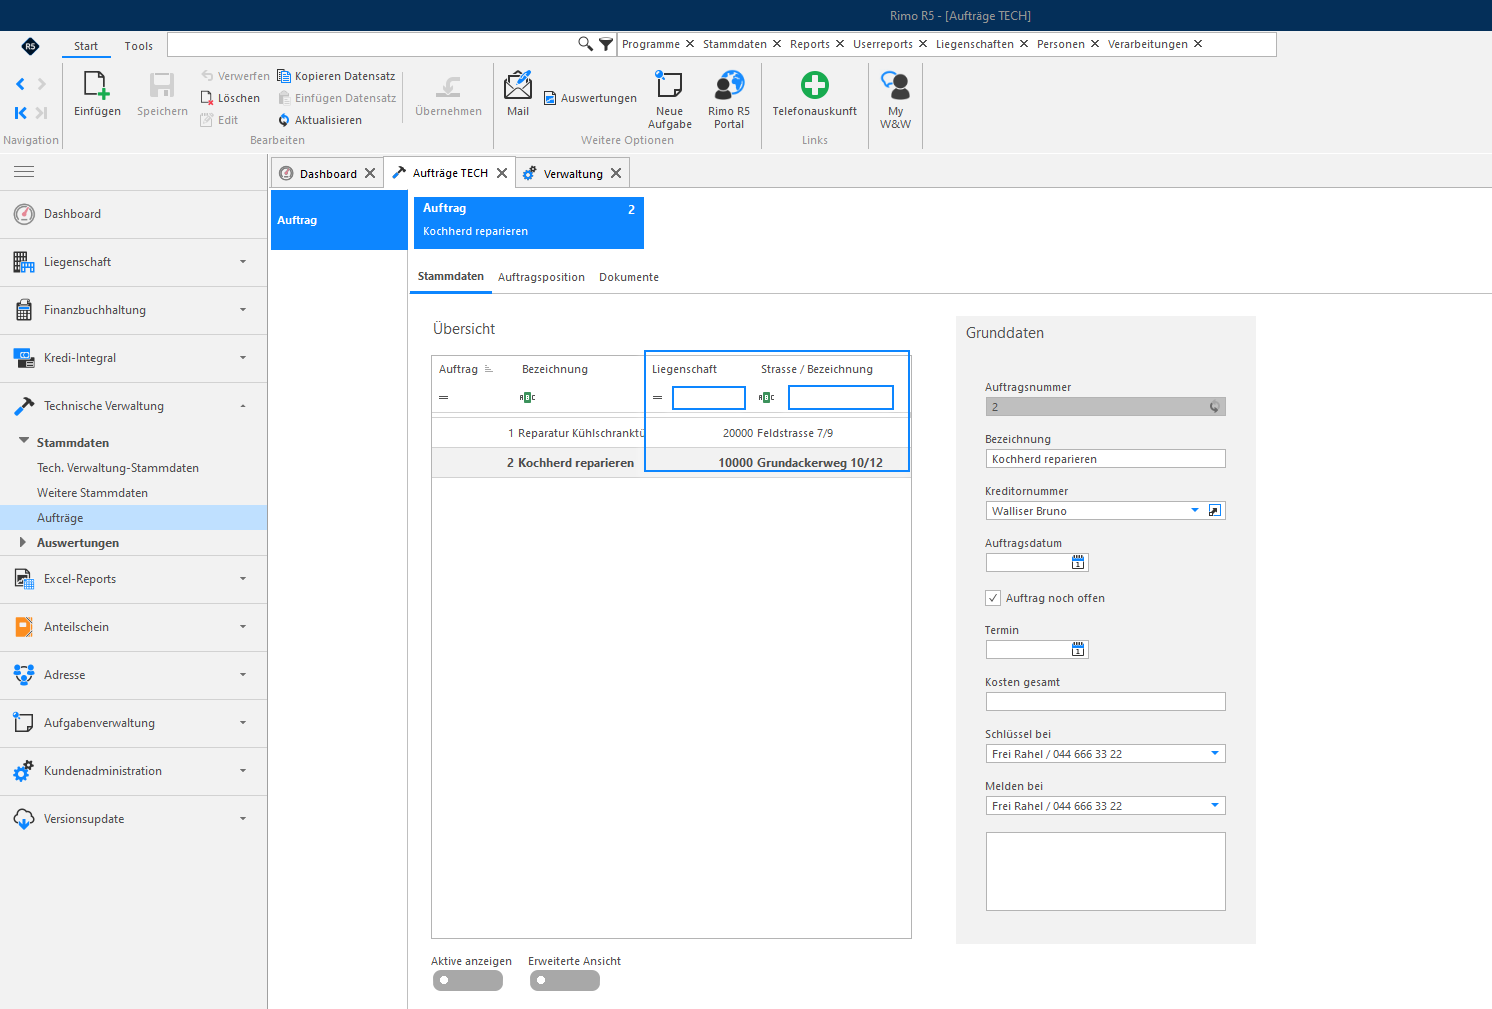The height and width of the screenshot is (1009, 1492).
Task: Jump to the first record arrow
Action: click(x=20, y=113)
